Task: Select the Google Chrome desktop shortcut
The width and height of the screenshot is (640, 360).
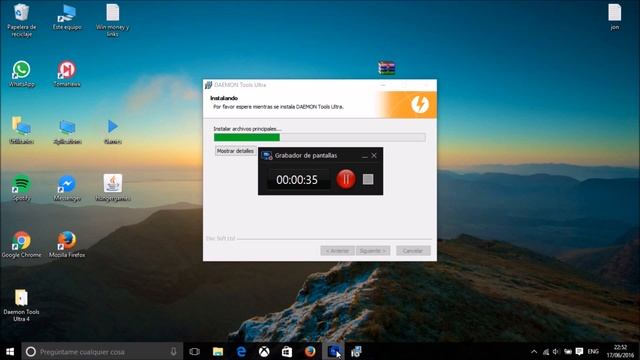Action: (21, 244)
